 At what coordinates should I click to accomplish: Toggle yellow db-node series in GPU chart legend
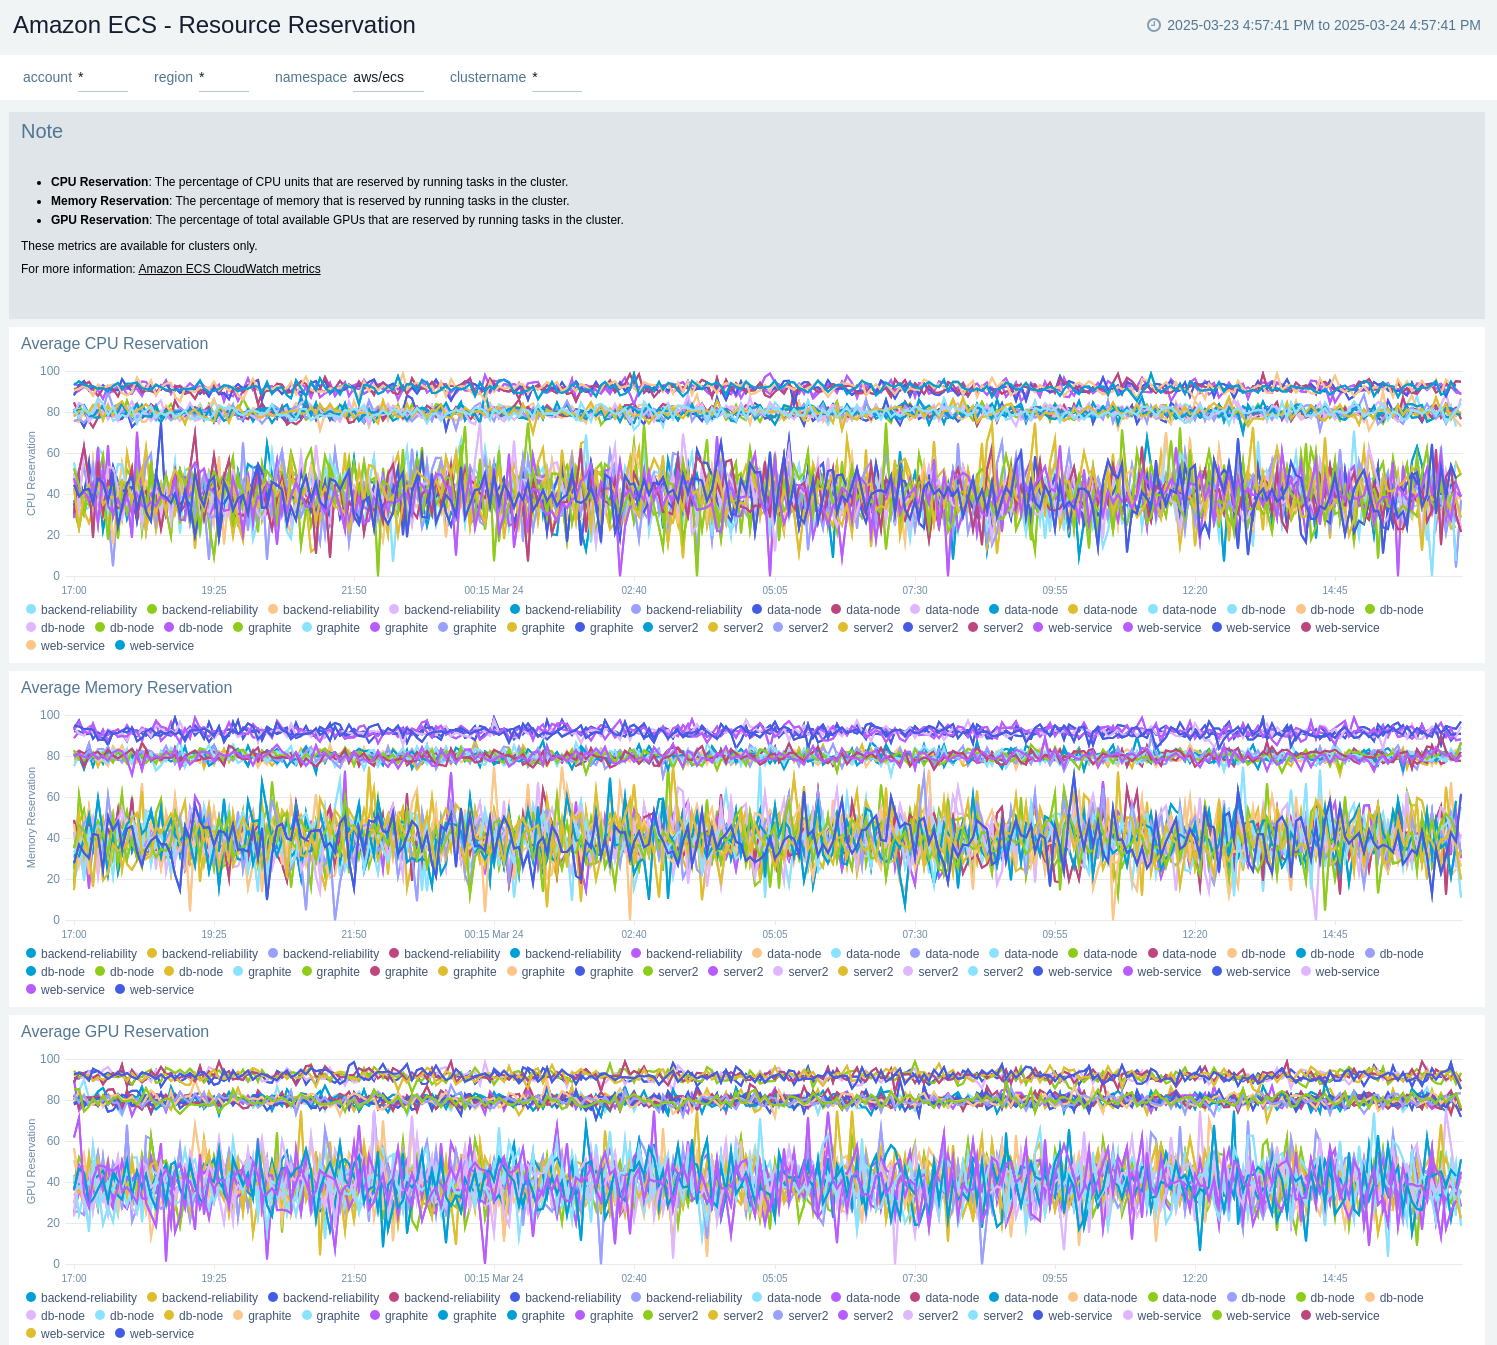193,1316
